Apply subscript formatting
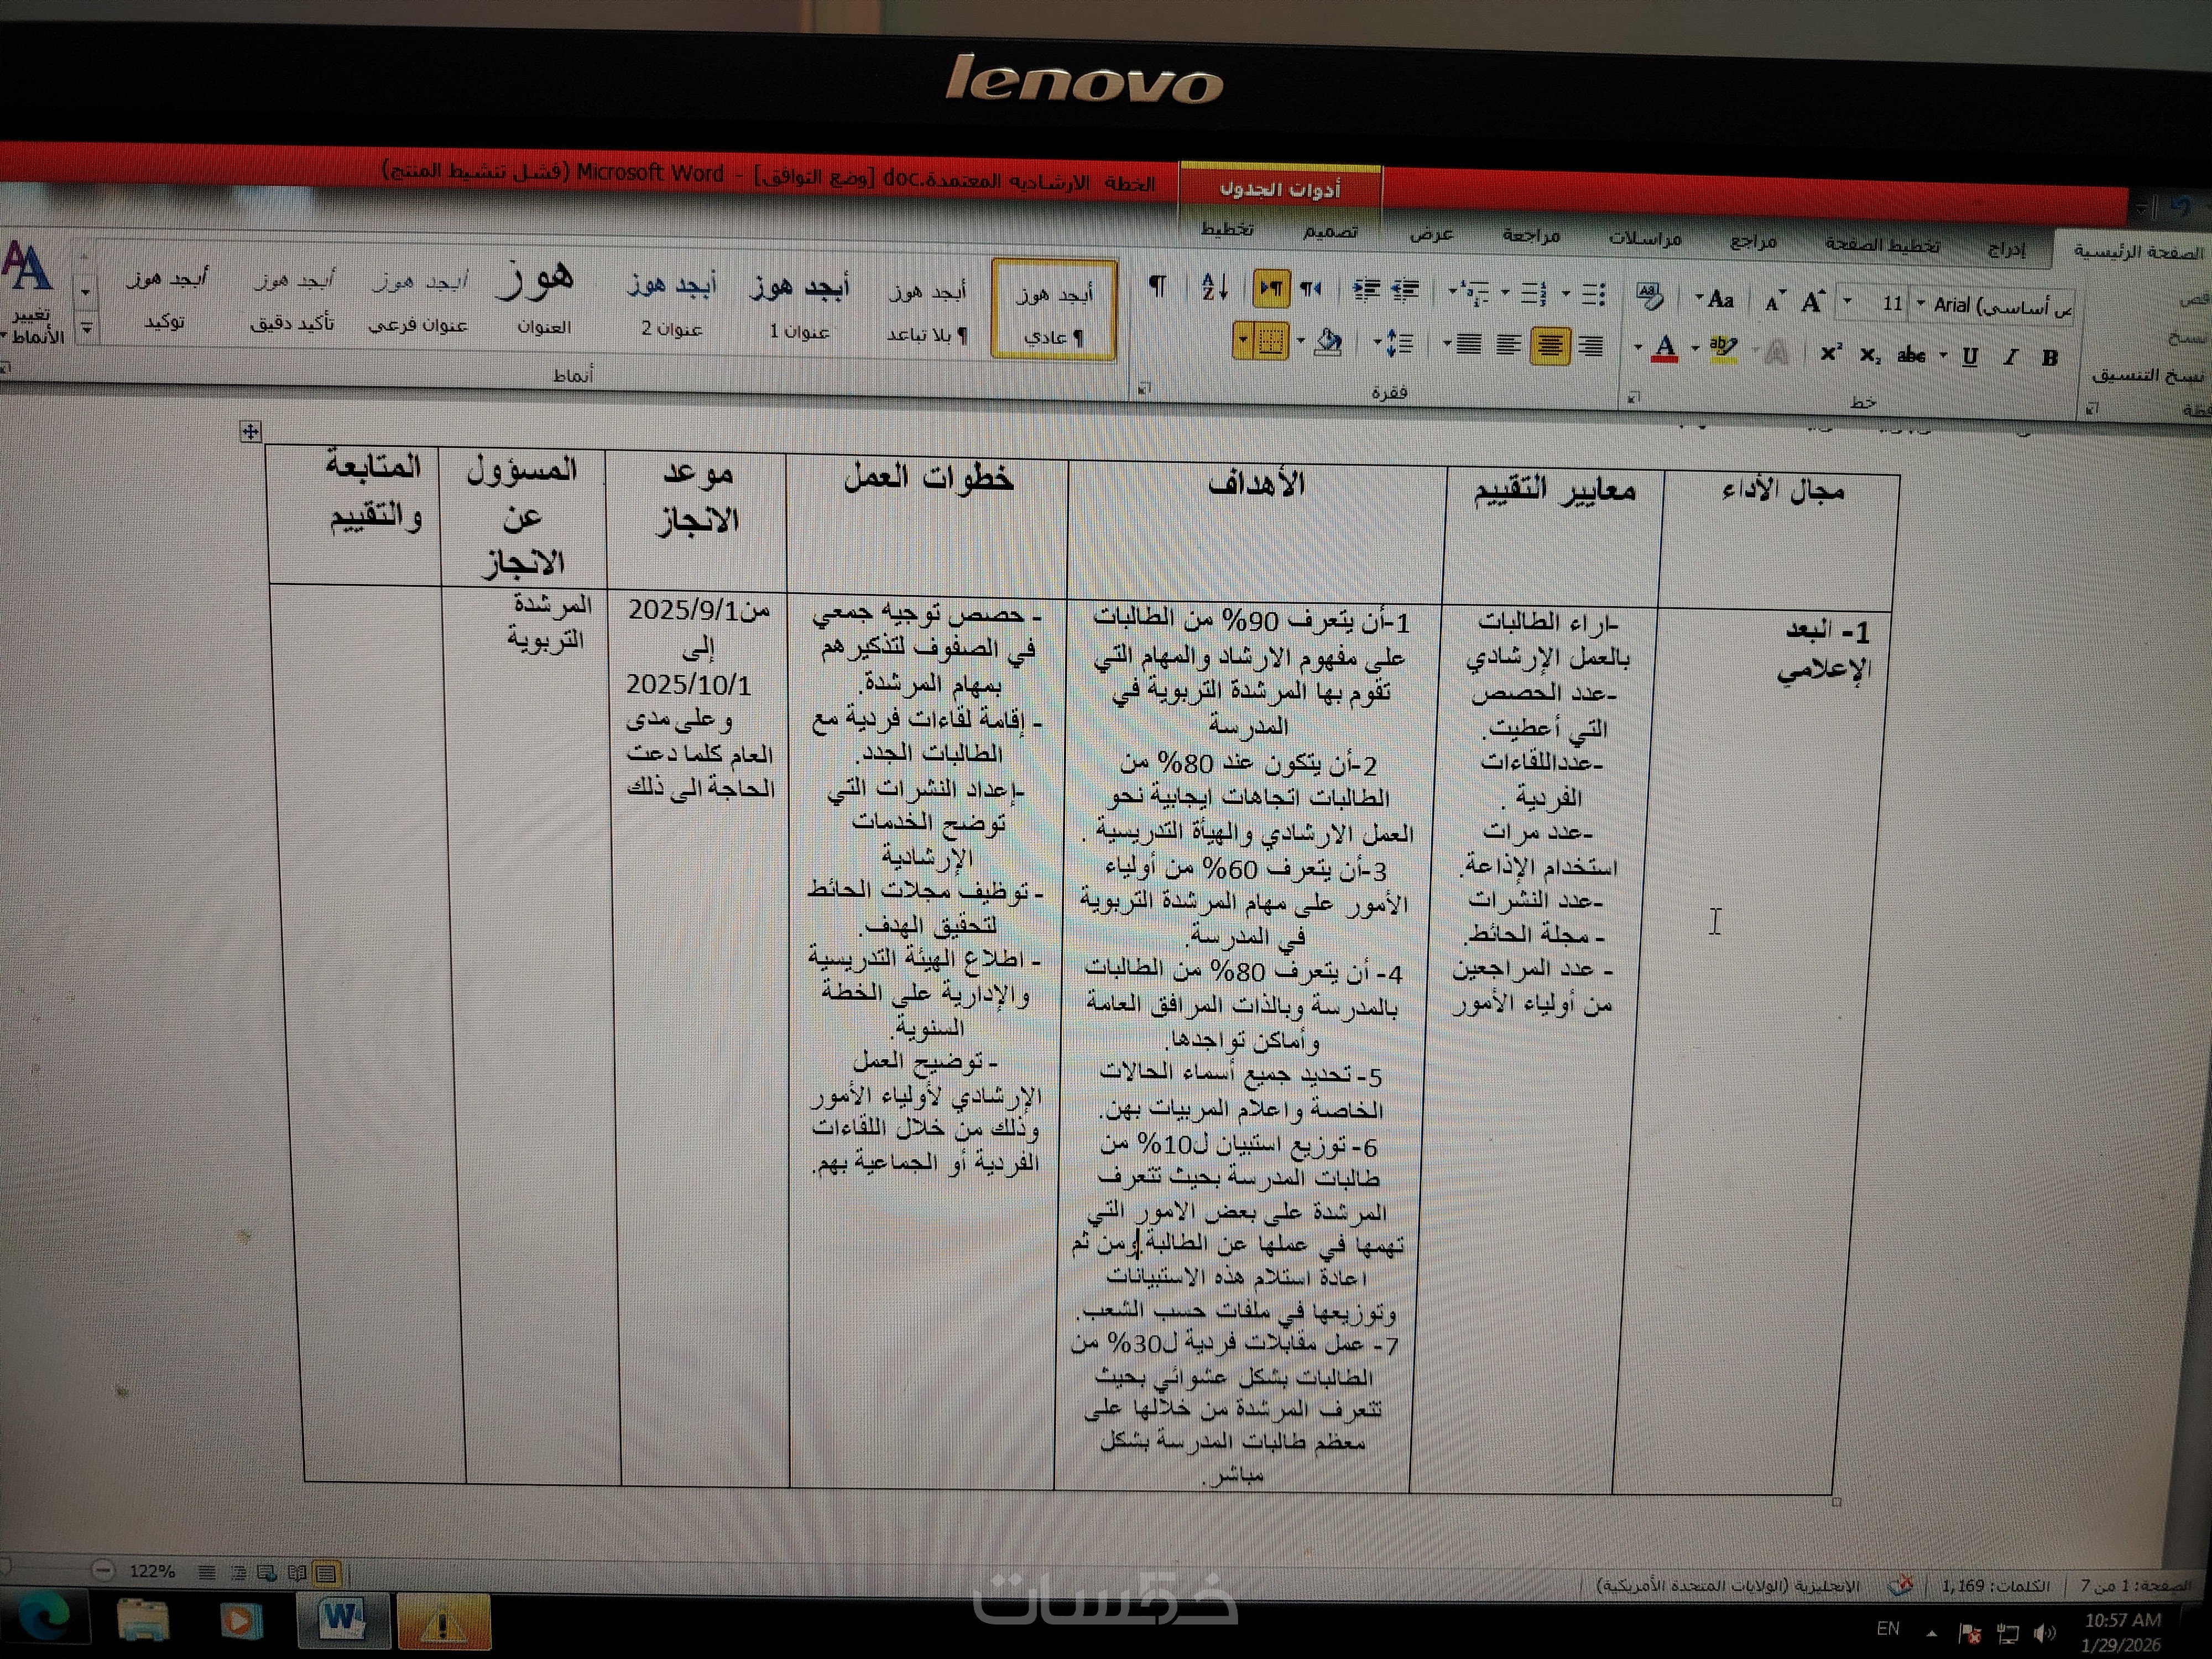The height and width of the screenshot is (1659, 2212). click(x=1870, y=355)
